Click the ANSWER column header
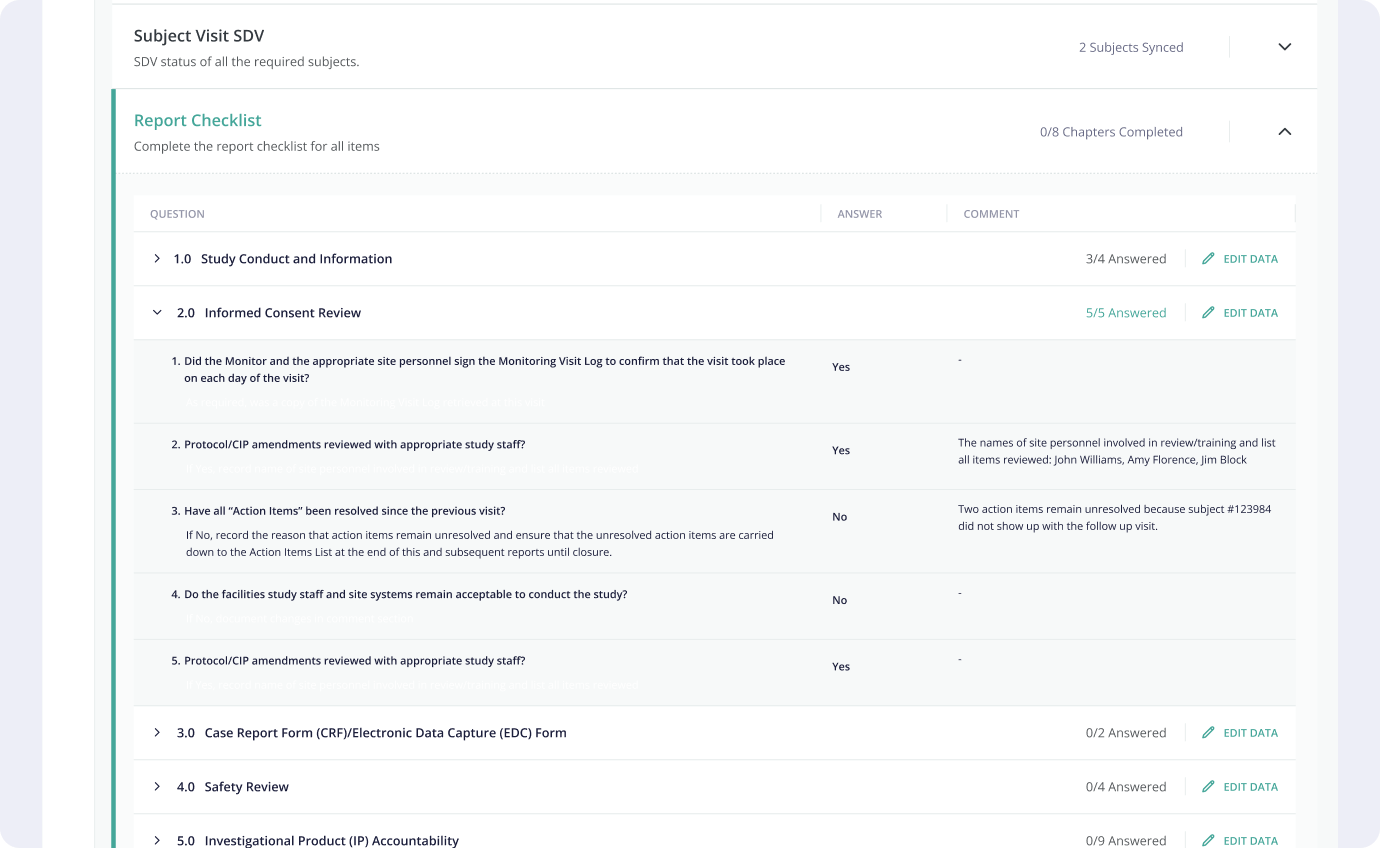Viewport: 1380px width, 848px height. click(859, 214)
